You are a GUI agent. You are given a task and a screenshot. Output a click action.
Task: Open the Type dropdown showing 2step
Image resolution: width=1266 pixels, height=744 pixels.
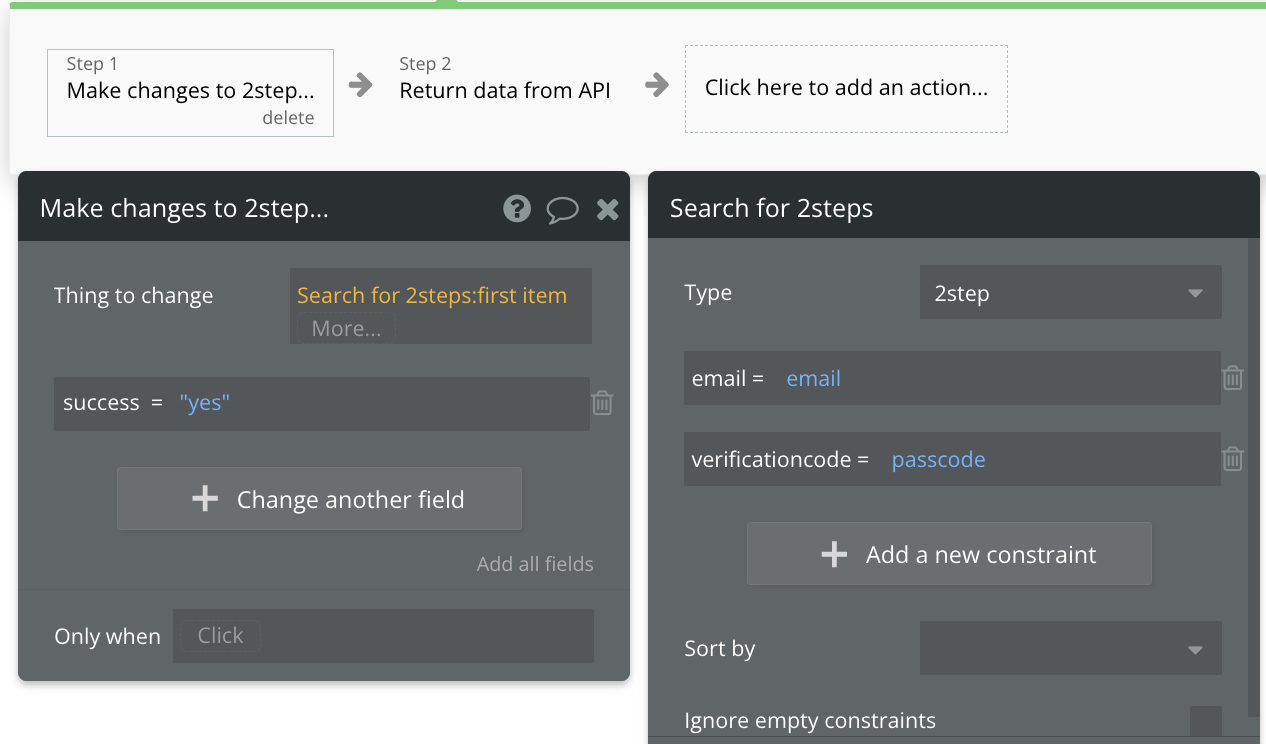click(1070, 293)
